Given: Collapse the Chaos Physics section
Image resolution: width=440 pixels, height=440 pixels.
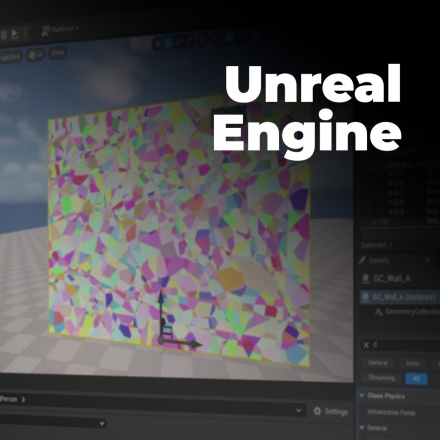Looking at the screenshot, I should [x=362, y=396].
